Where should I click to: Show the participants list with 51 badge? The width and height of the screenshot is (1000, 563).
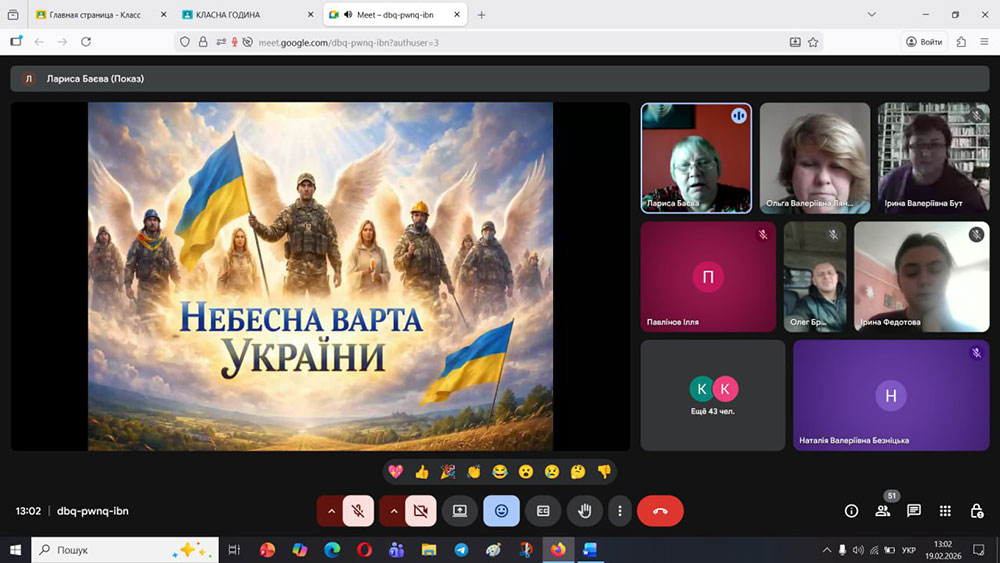point(882,511)
